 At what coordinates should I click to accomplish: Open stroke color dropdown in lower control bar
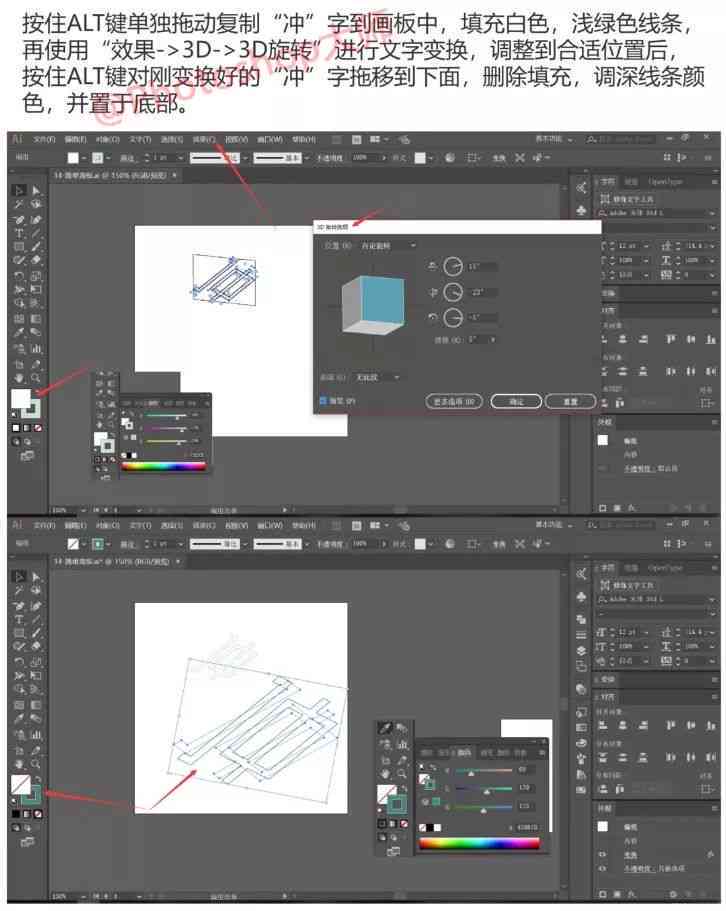coord(108,544)
